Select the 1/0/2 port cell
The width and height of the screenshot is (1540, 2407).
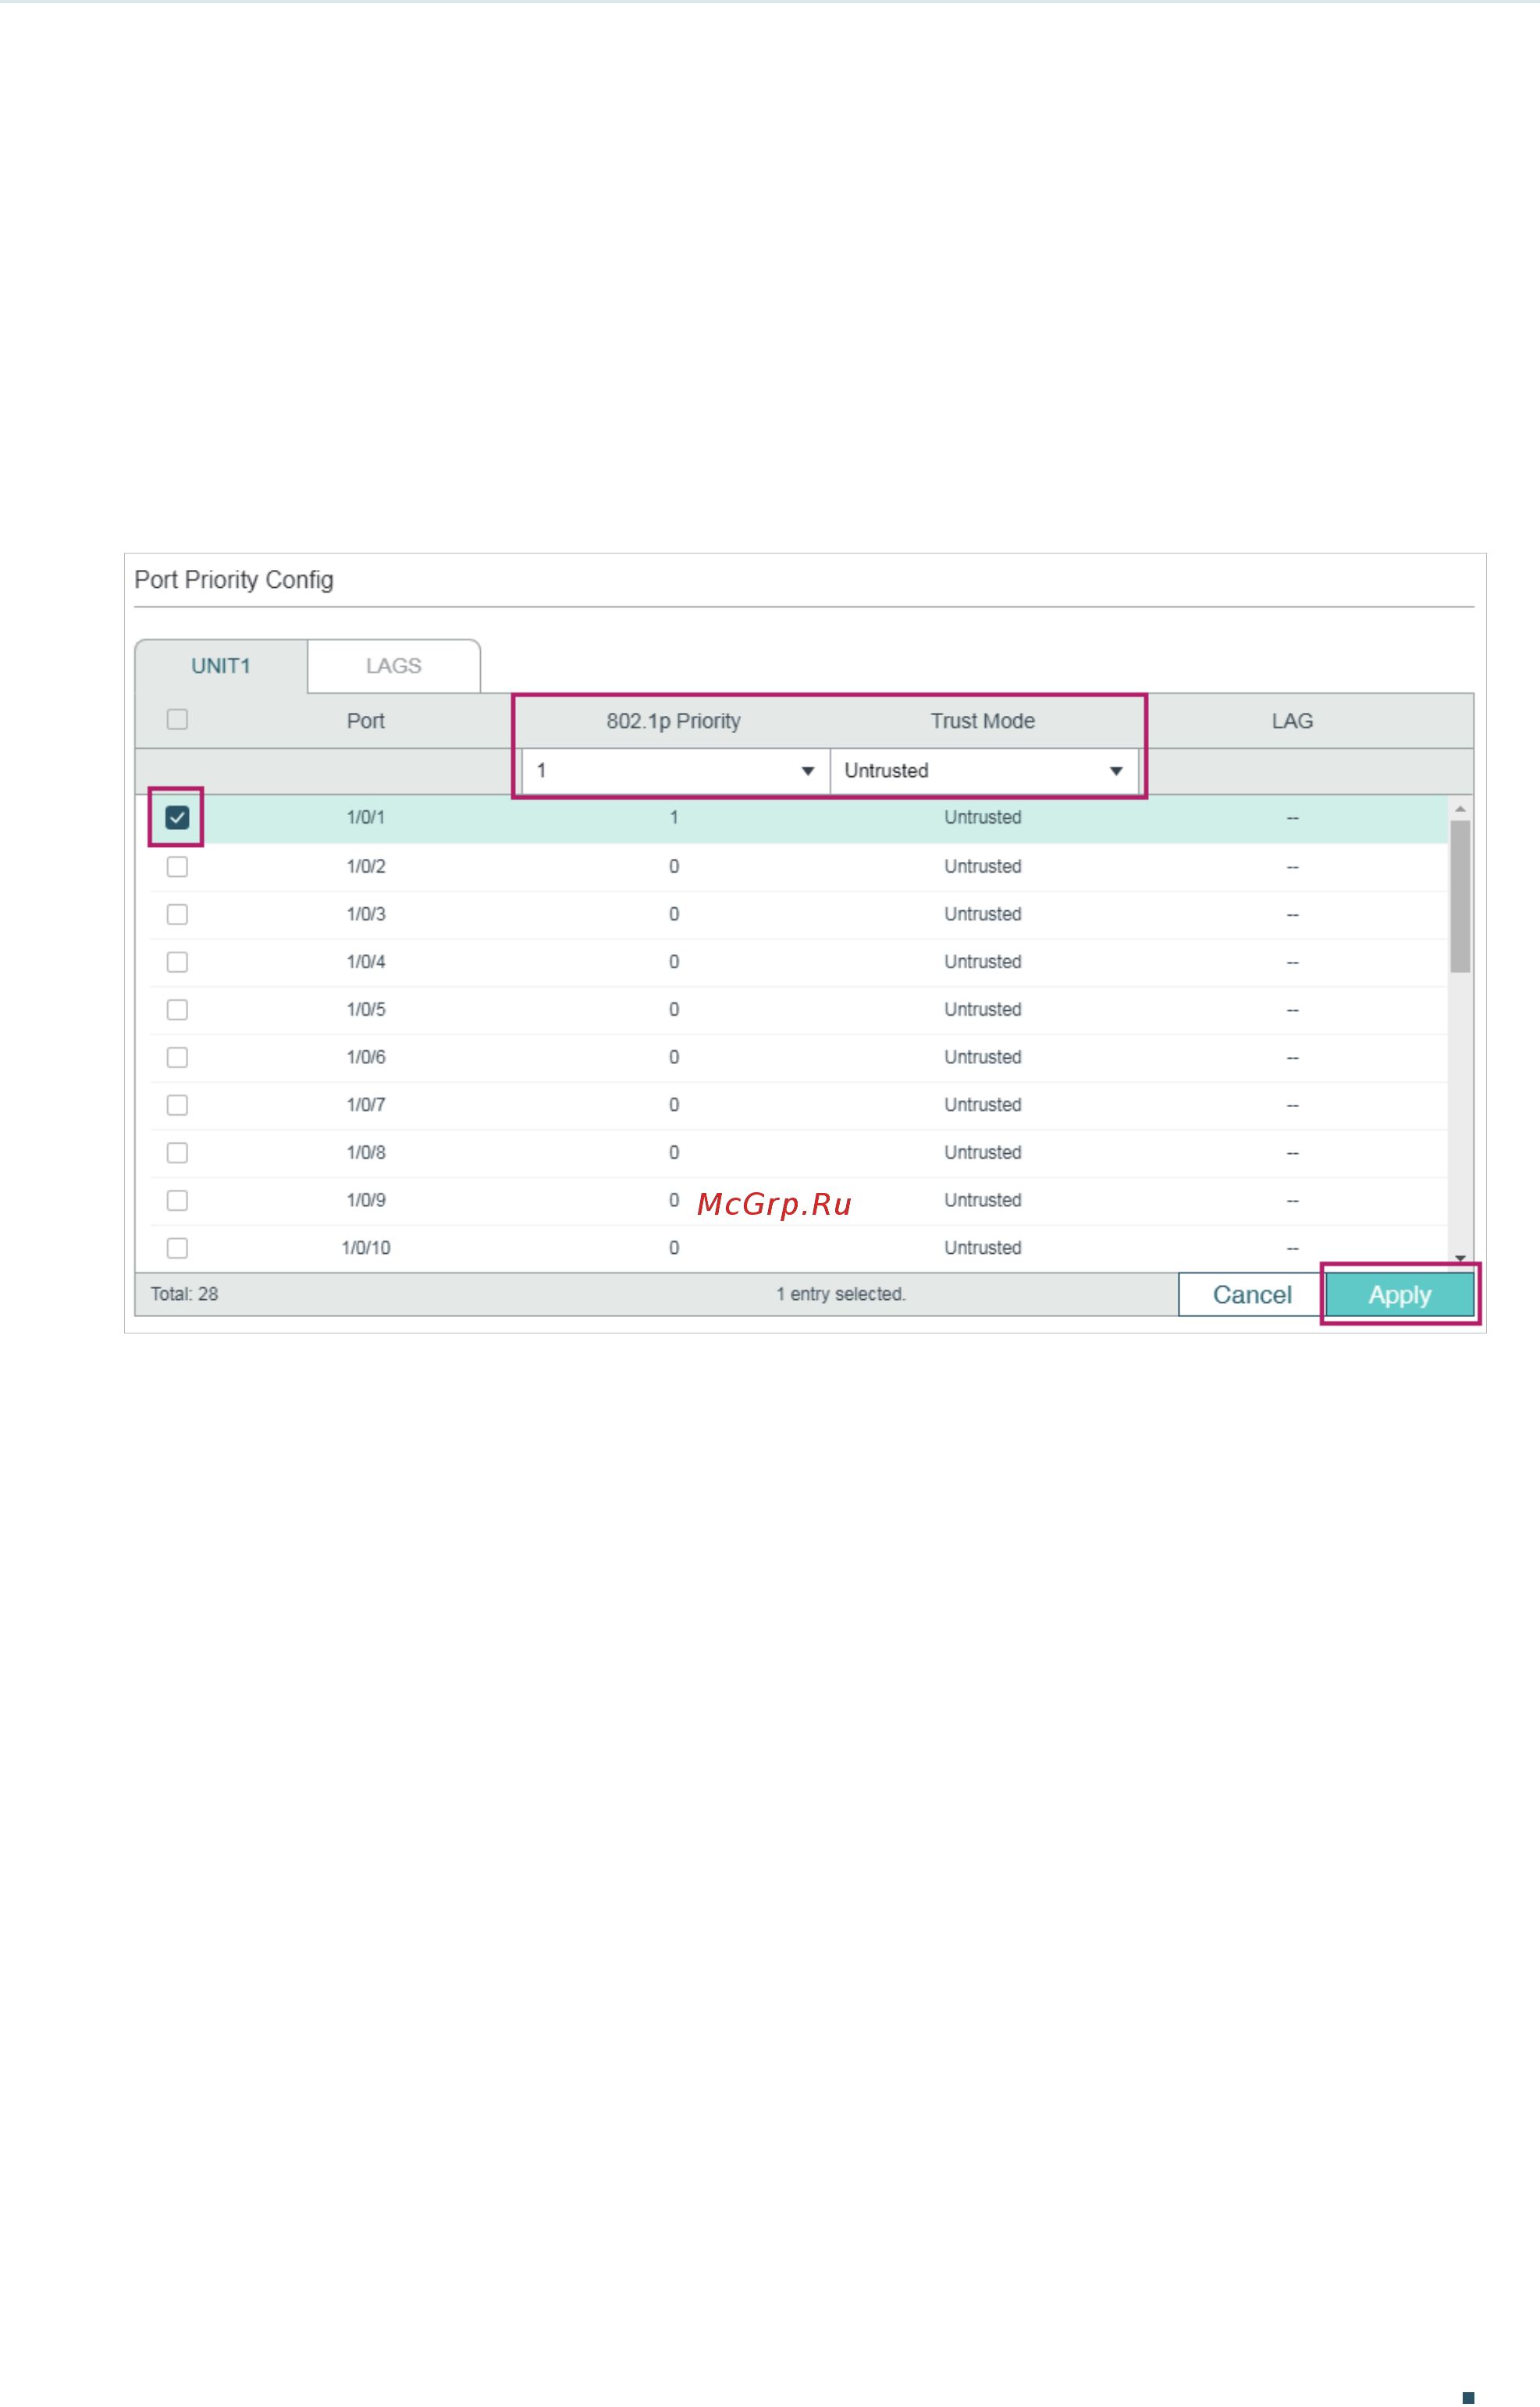[366, 866]
